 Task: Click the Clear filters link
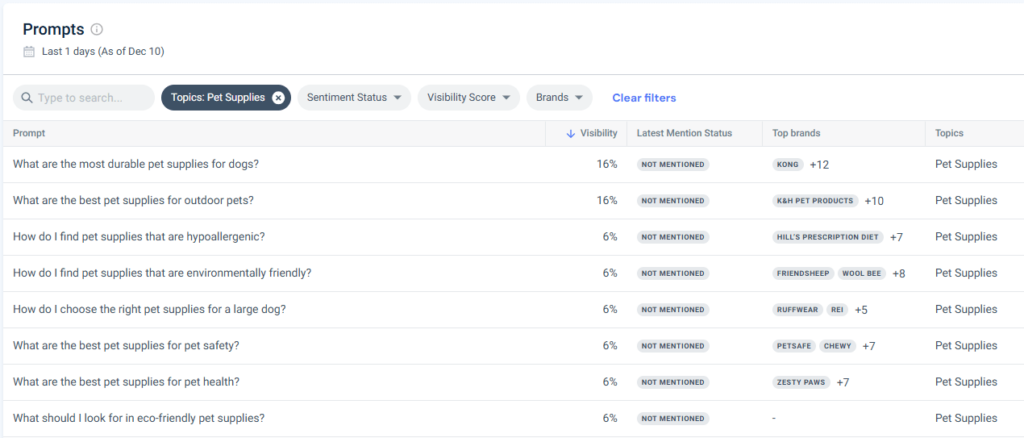[x=644, y=98]
